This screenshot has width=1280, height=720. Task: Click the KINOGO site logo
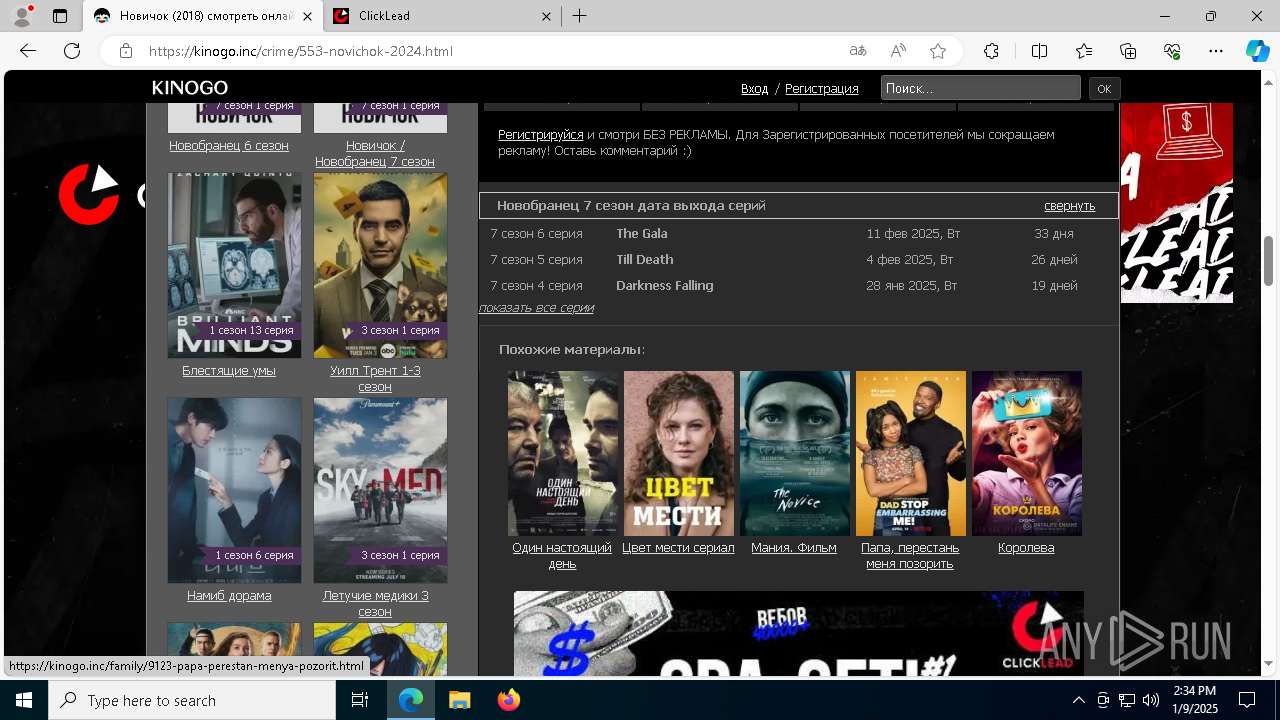190,88
